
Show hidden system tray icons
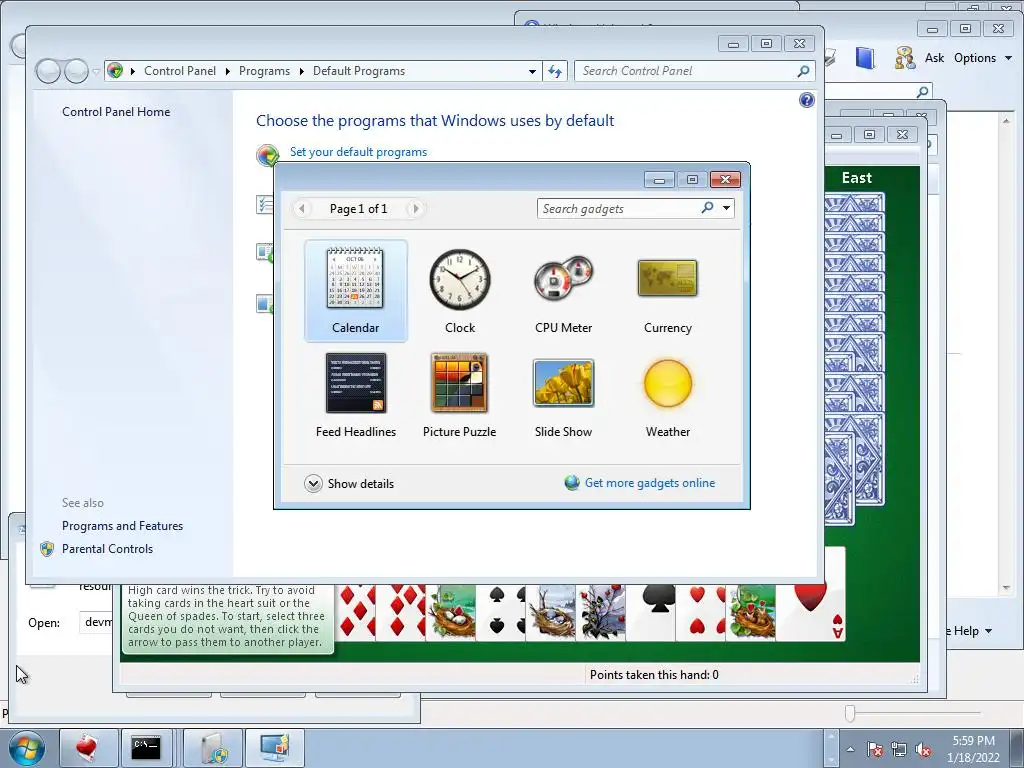(850, 749)
